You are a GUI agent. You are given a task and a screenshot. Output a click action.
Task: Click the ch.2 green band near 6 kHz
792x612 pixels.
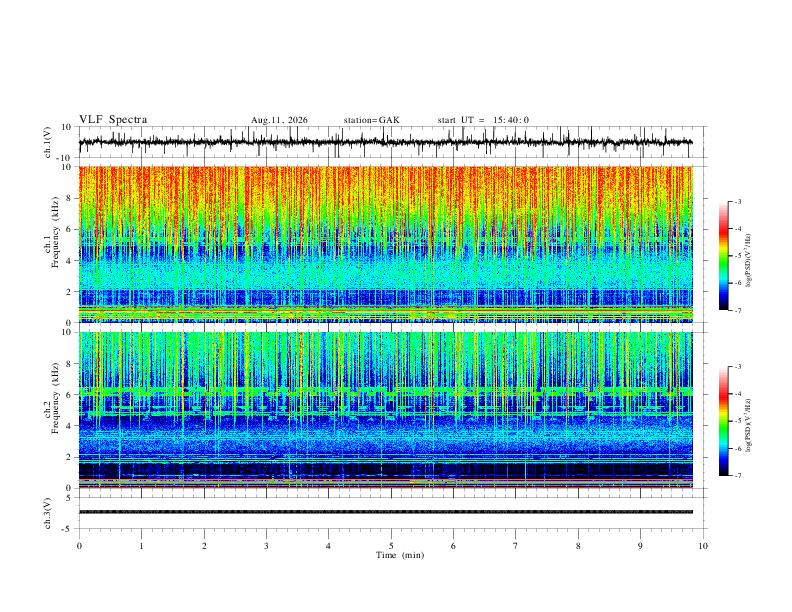coord(385,391)
